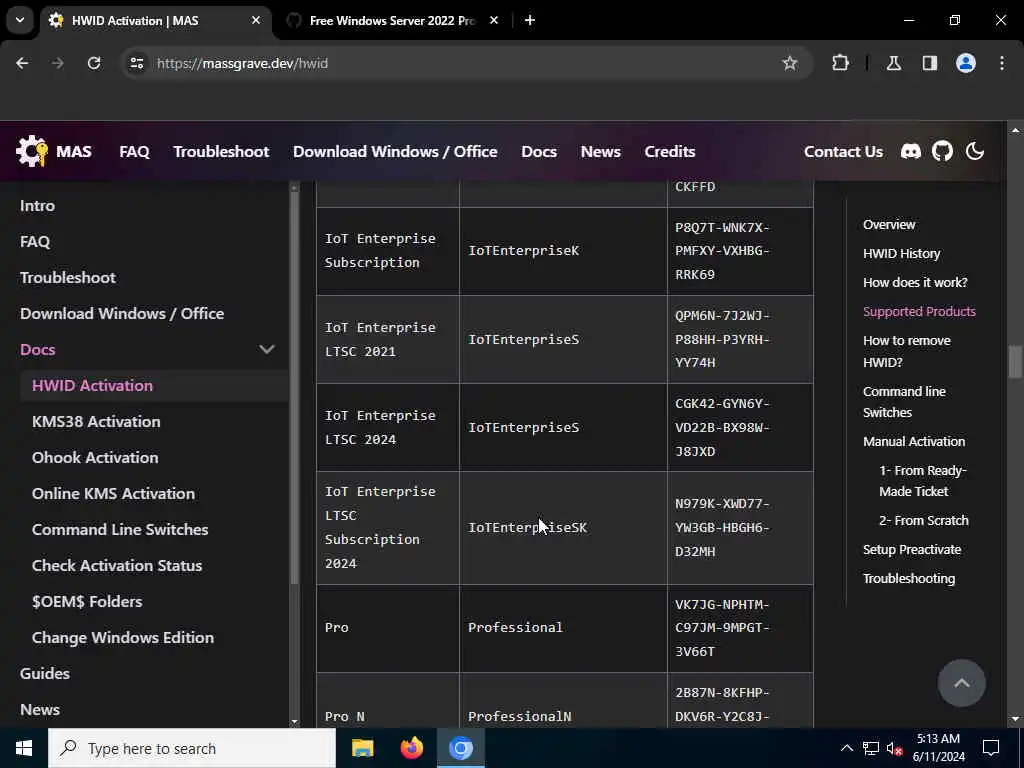The height and width of the screenshot is (768, 1024).
Task: Open Credits in the top navigation
Action: 669,152
